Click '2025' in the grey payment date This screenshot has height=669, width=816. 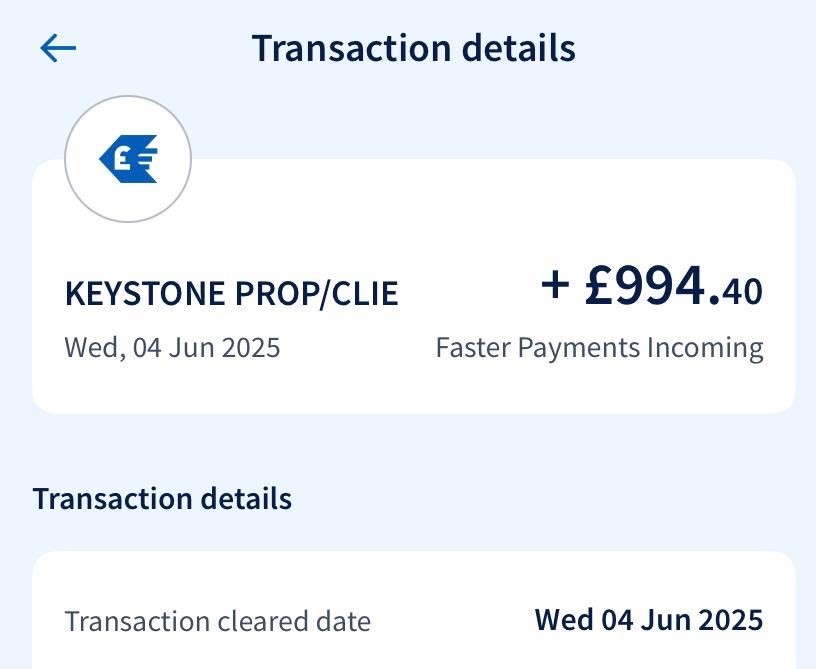(x=249, y=347)
